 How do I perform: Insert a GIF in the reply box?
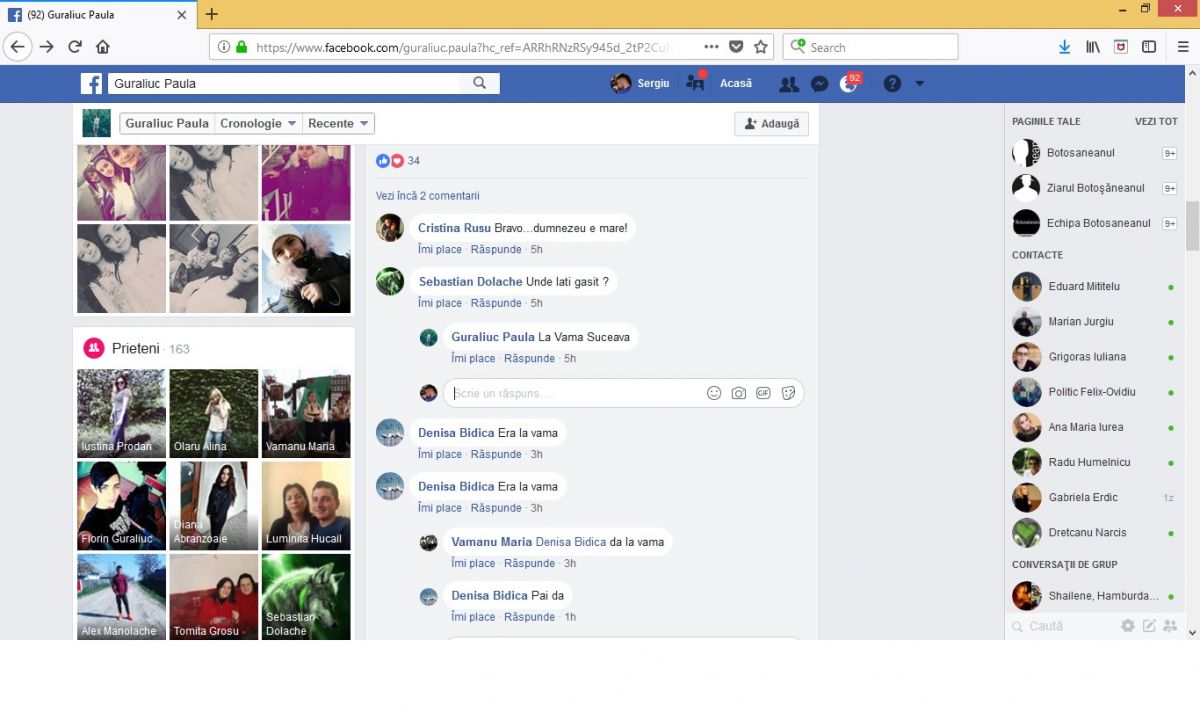763,393
